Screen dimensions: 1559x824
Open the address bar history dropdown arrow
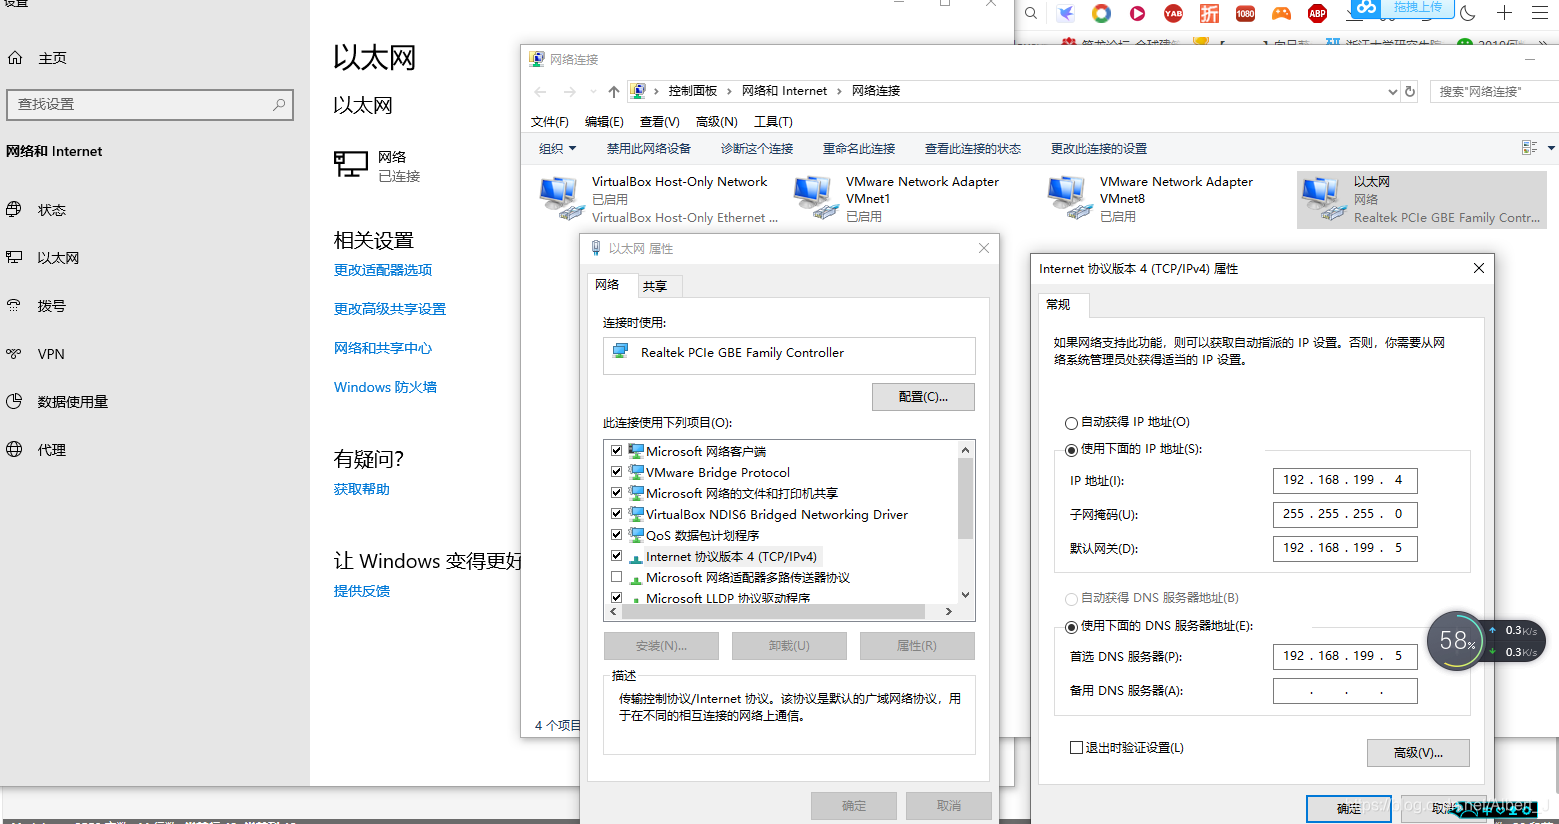[x=1393, y=91]
